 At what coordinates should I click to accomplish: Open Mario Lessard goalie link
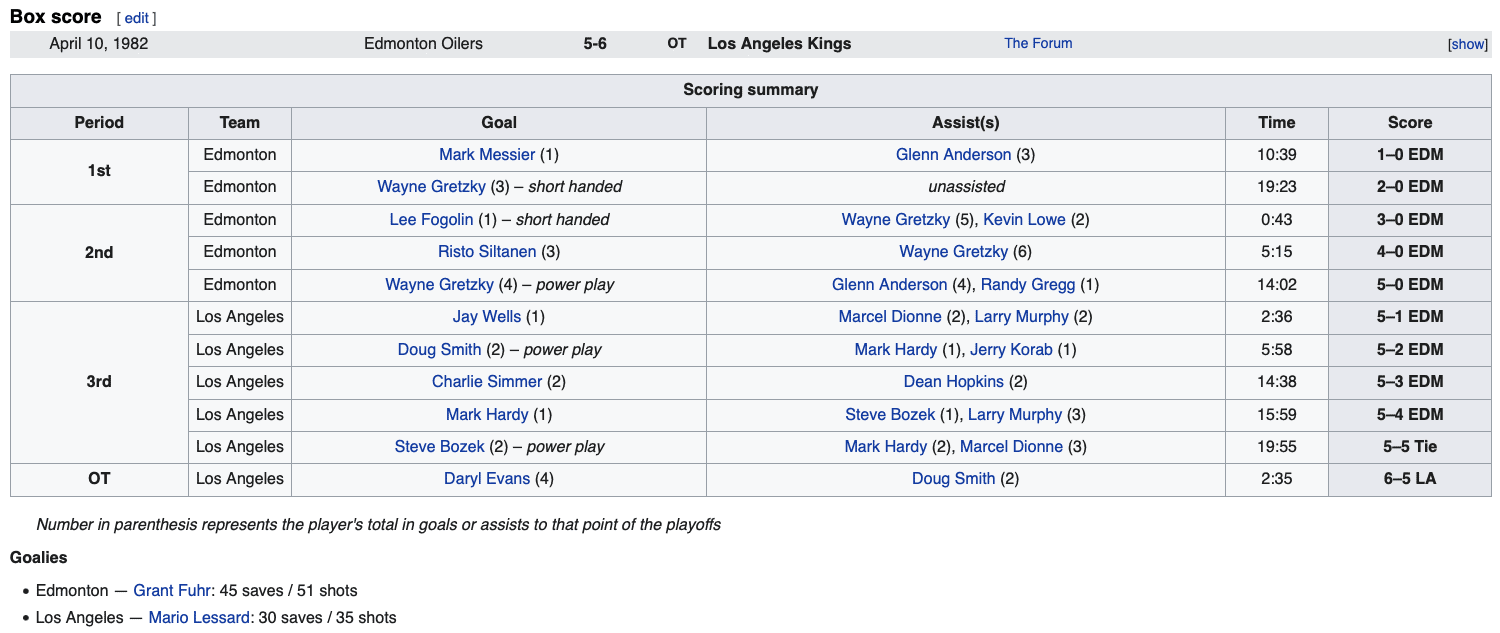(x=200, y=617)
